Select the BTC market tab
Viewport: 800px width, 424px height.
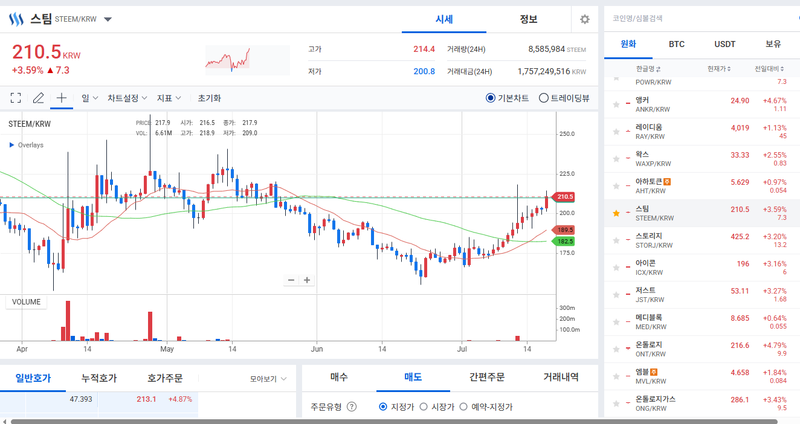[x=677, y=44]
